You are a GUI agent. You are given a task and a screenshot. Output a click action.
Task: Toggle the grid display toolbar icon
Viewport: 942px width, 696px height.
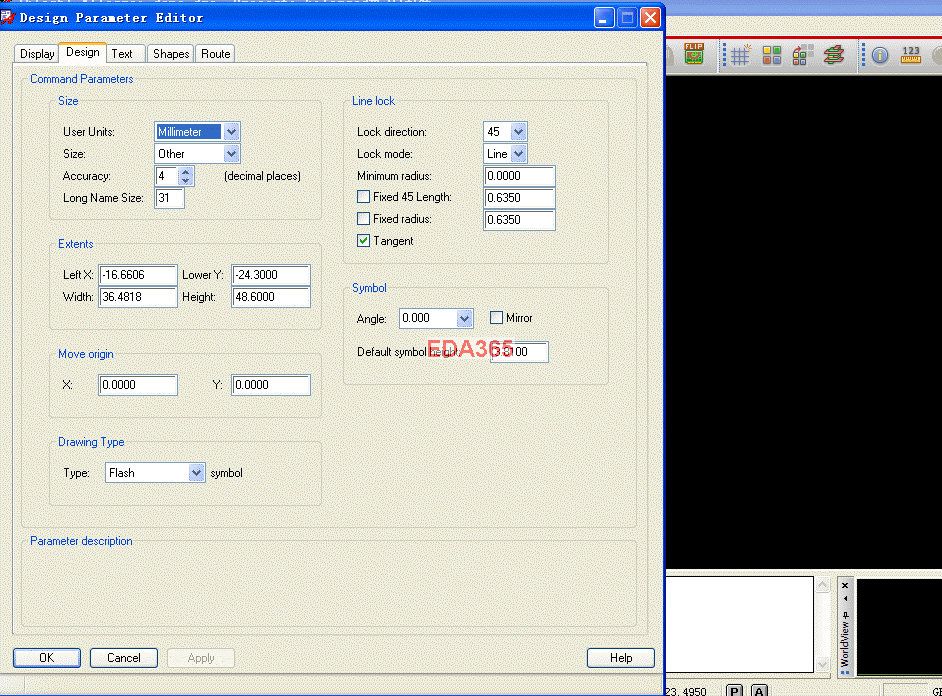[741, 55]
